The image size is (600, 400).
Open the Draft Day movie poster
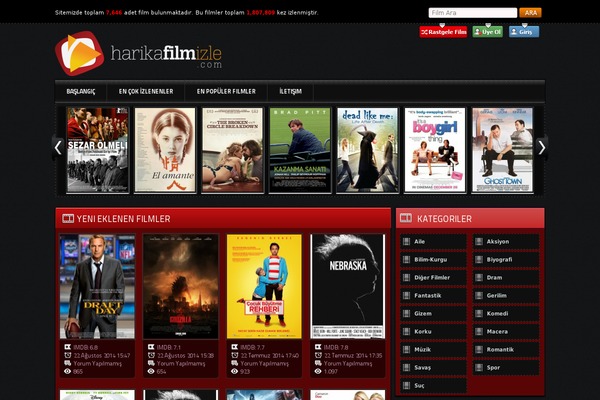[x=97, y=286]
